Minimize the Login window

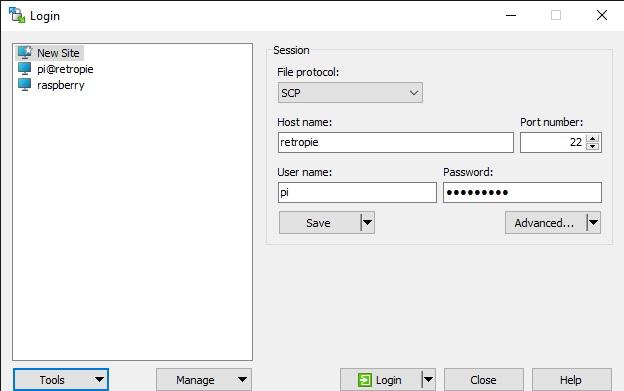(511, 16)
